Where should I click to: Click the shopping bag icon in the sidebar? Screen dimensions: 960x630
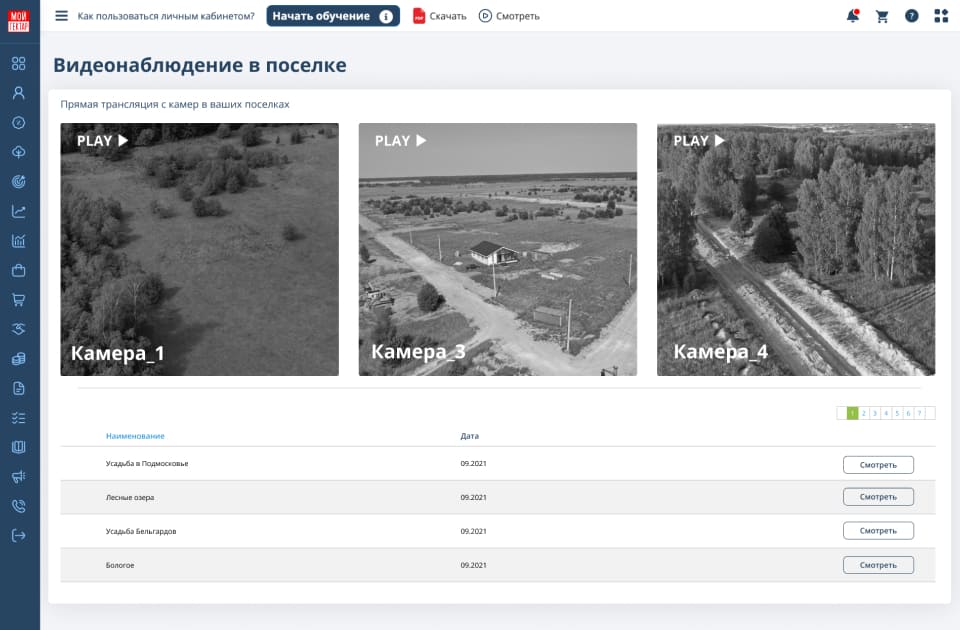pos(18,269)
